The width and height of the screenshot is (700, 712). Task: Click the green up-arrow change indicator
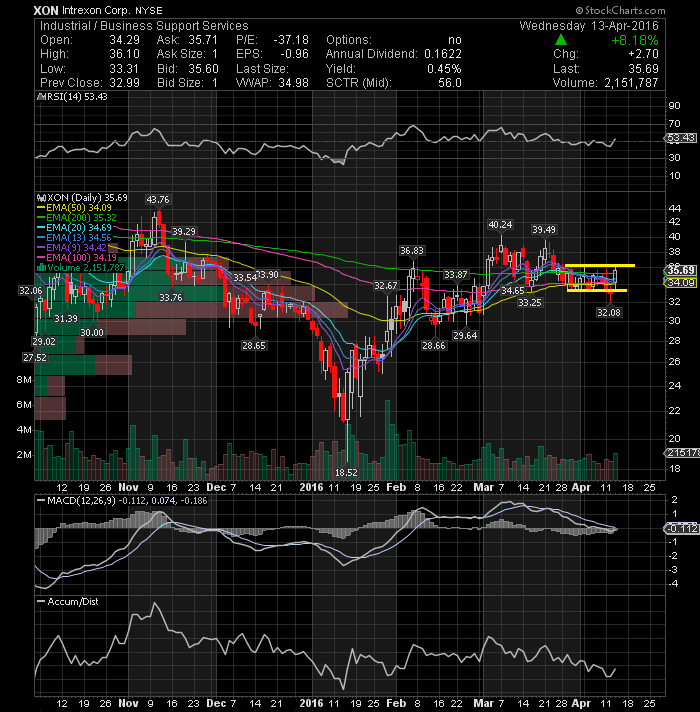click(561, 40)
